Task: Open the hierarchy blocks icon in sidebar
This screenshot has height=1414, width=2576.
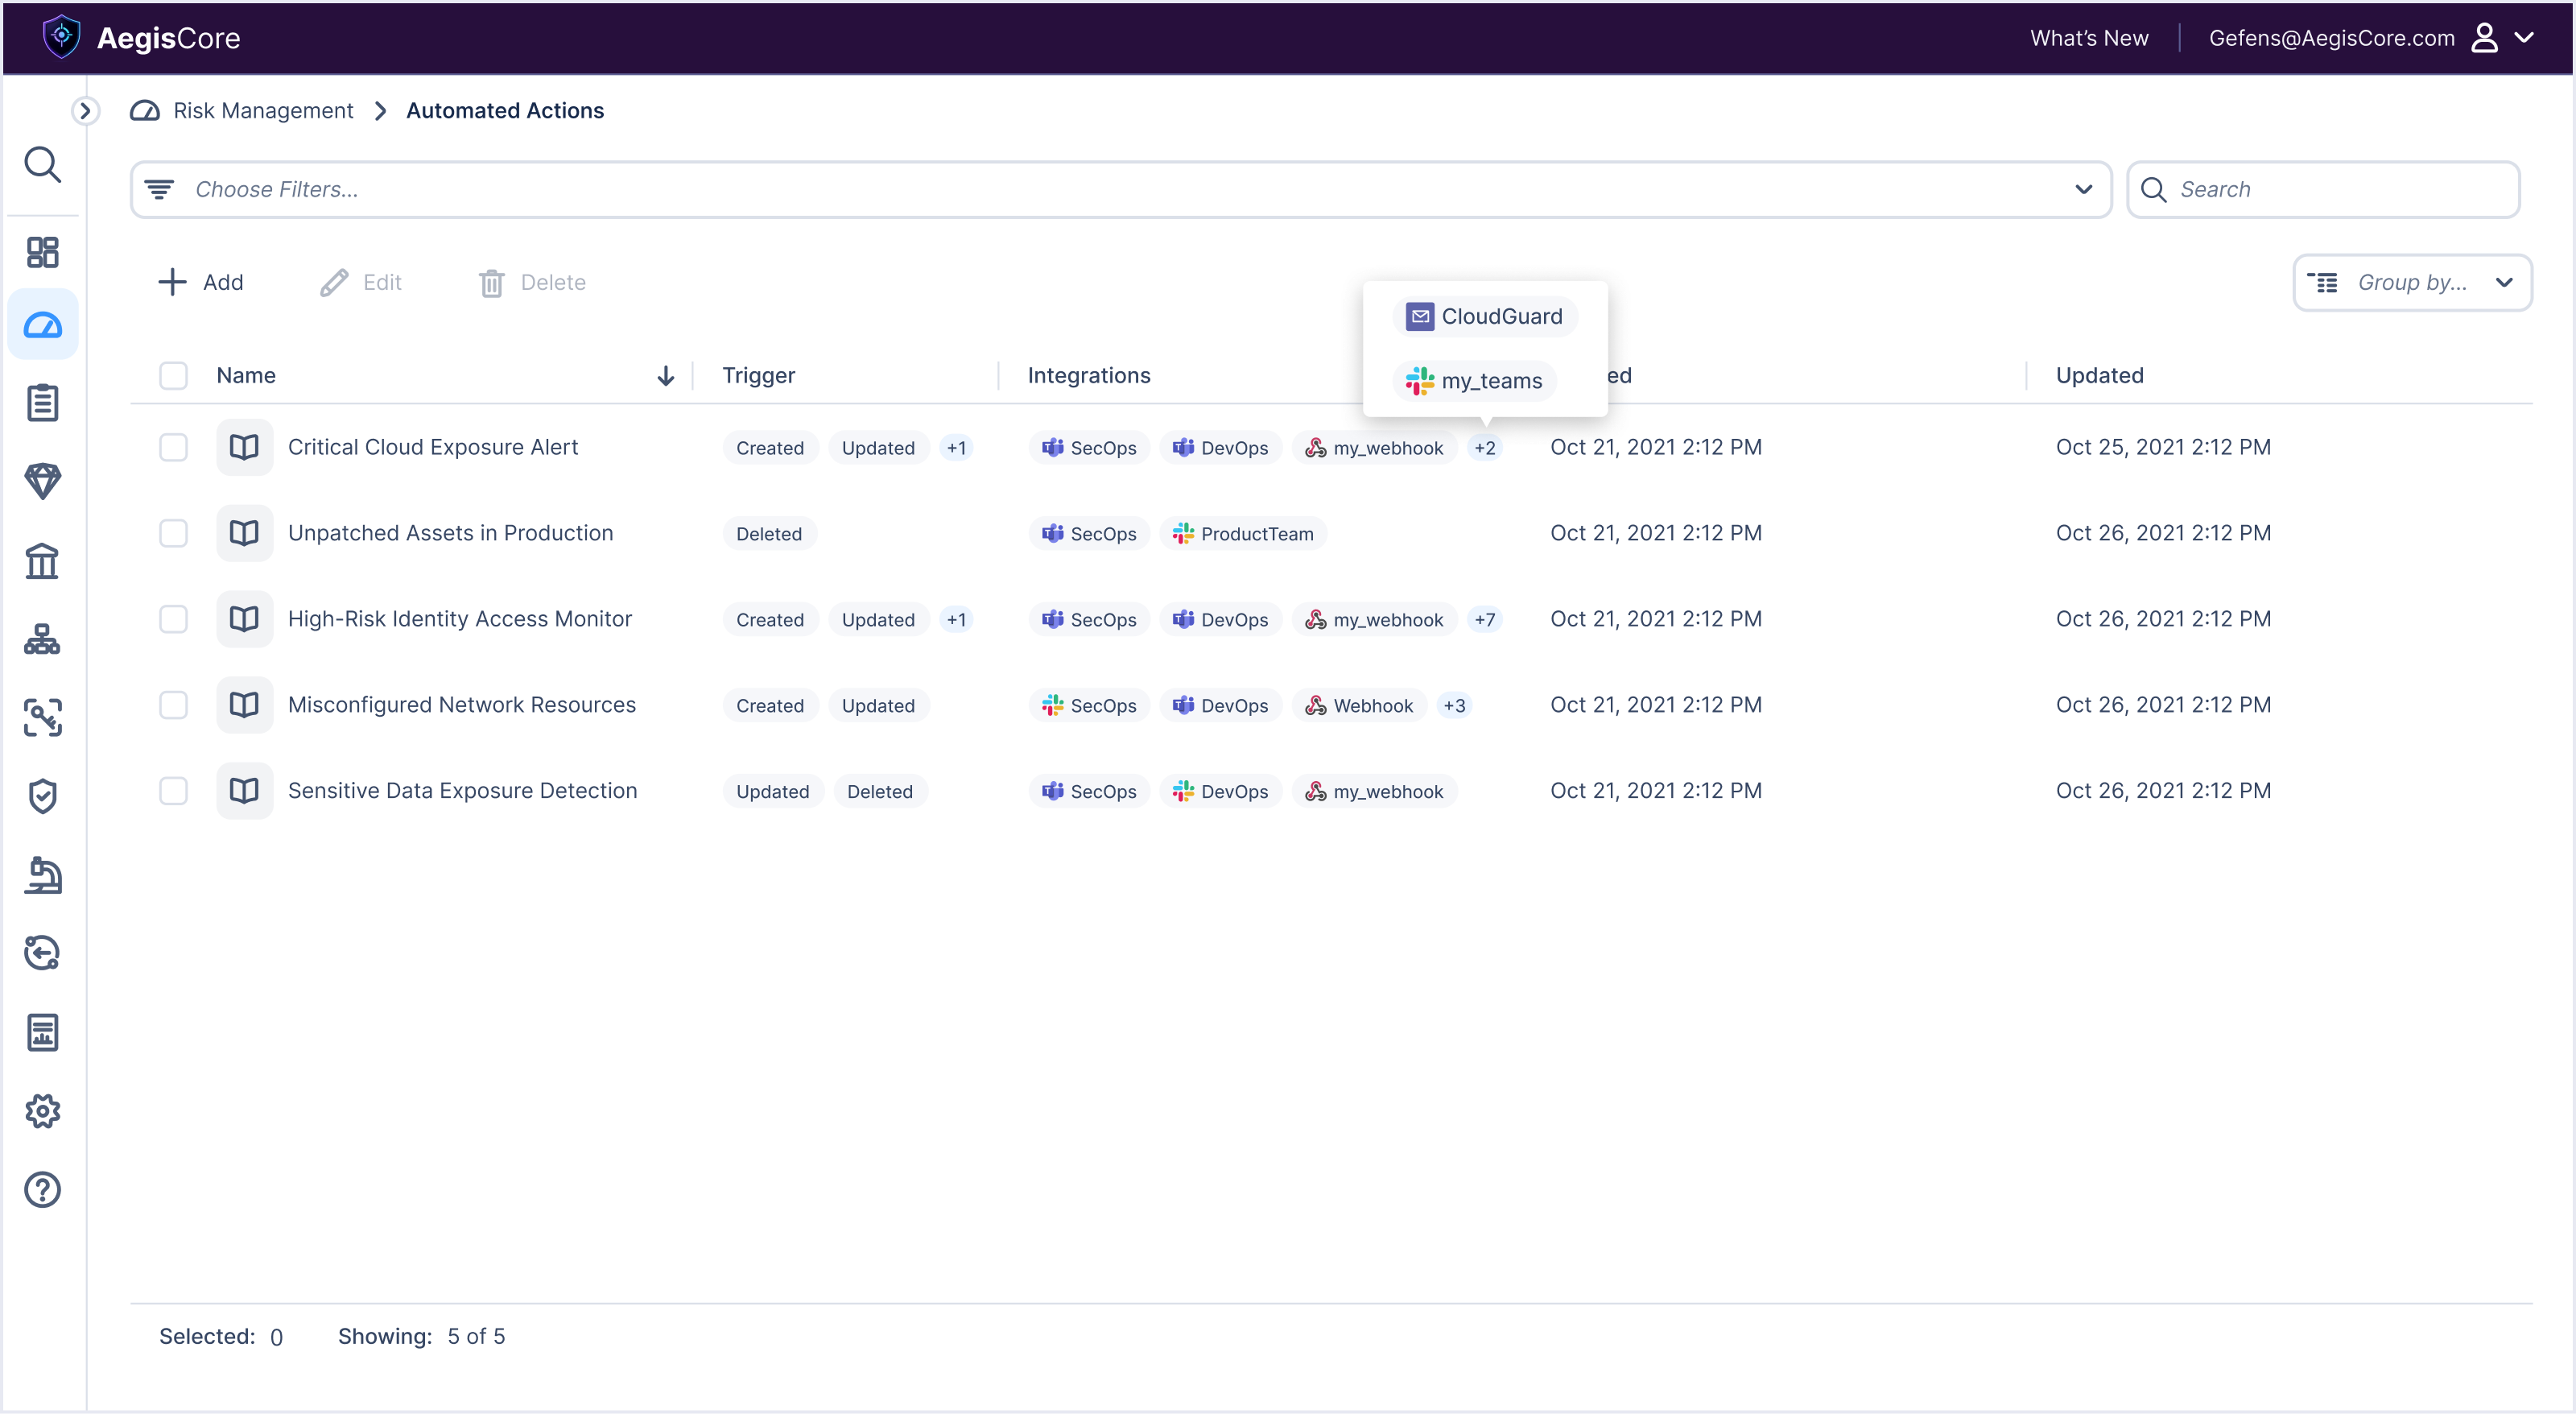Action: pyautogui.click(x=42, y=639)
